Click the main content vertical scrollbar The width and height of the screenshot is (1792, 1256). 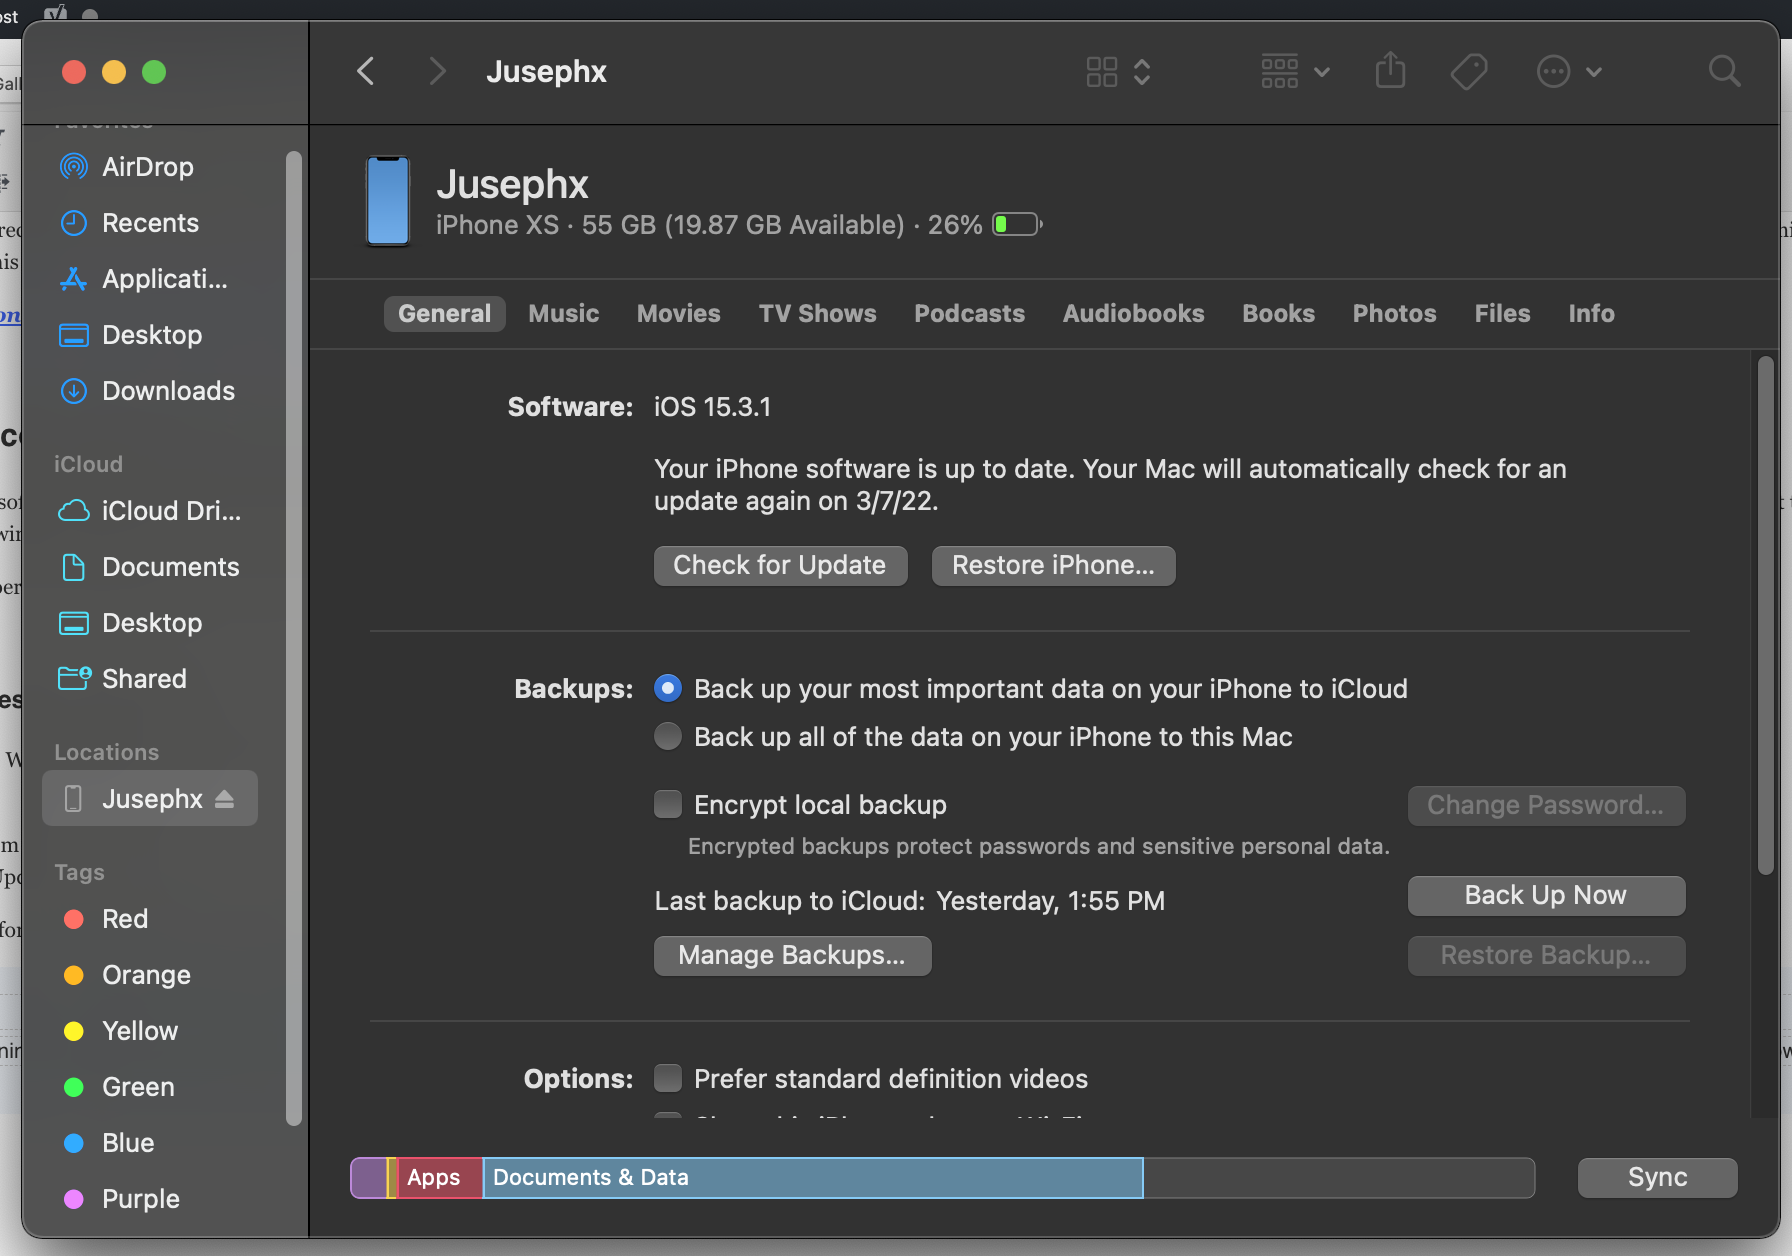click(x=1765, y=615)
